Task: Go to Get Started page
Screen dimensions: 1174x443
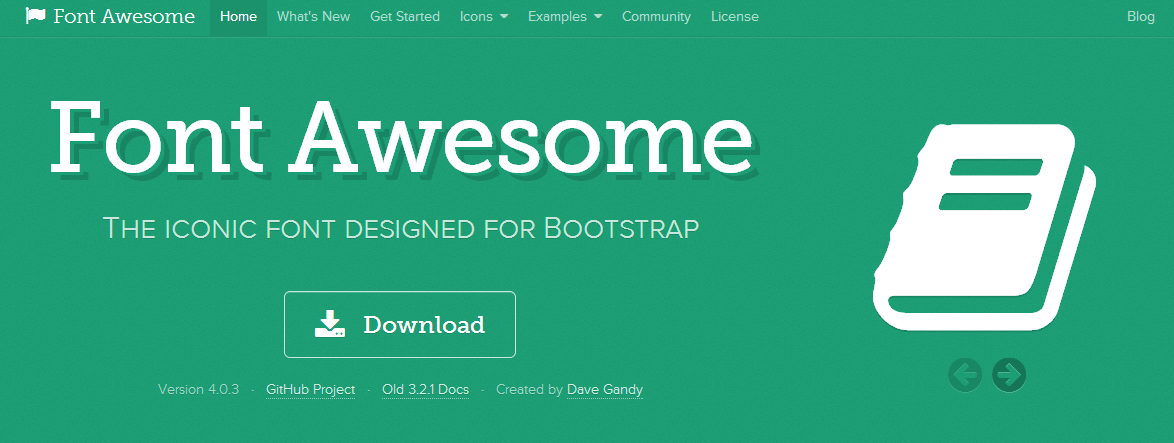Action: (x=405, y=16)
